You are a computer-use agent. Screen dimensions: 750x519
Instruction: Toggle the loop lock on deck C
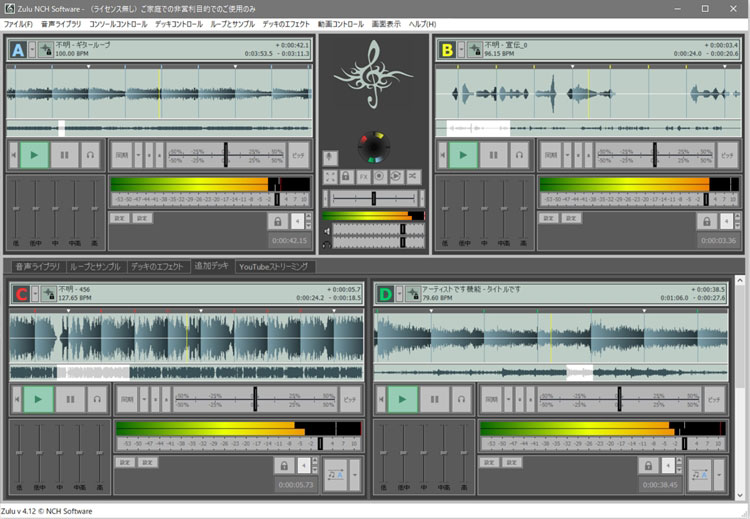click(x=284, y=465)
